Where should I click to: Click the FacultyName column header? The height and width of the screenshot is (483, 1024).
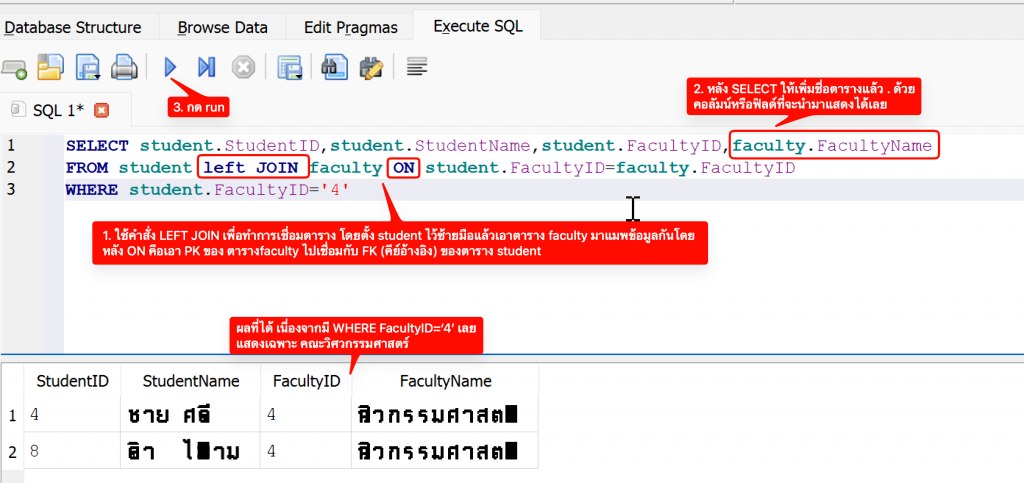point(445,381)
